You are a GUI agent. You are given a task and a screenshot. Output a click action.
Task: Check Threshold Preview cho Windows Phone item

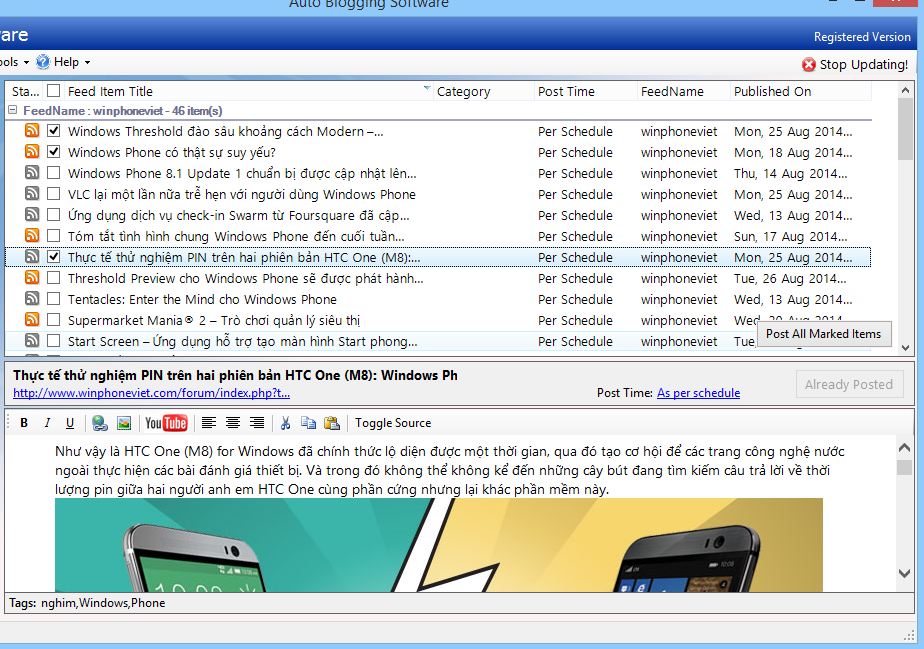click(54, 278)
